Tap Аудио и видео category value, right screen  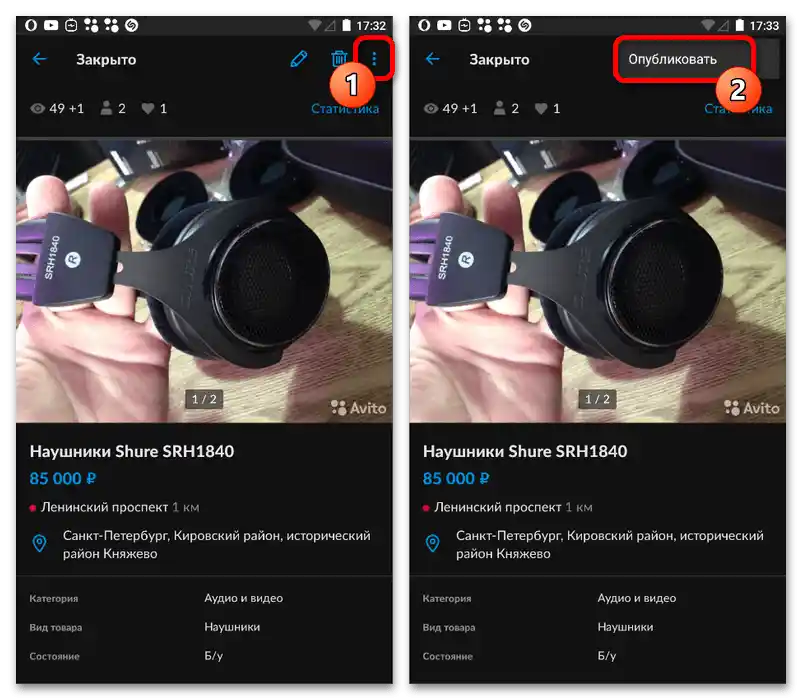pos(637,598)
